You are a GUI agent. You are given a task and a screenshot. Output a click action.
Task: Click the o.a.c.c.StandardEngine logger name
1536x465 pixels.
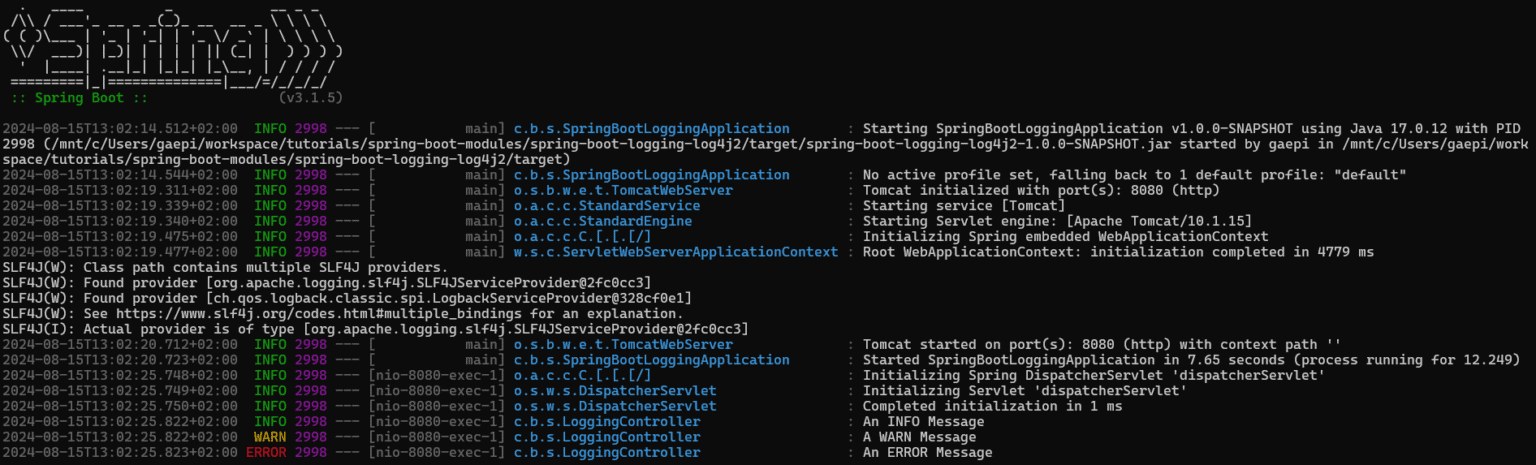[602, 221]
